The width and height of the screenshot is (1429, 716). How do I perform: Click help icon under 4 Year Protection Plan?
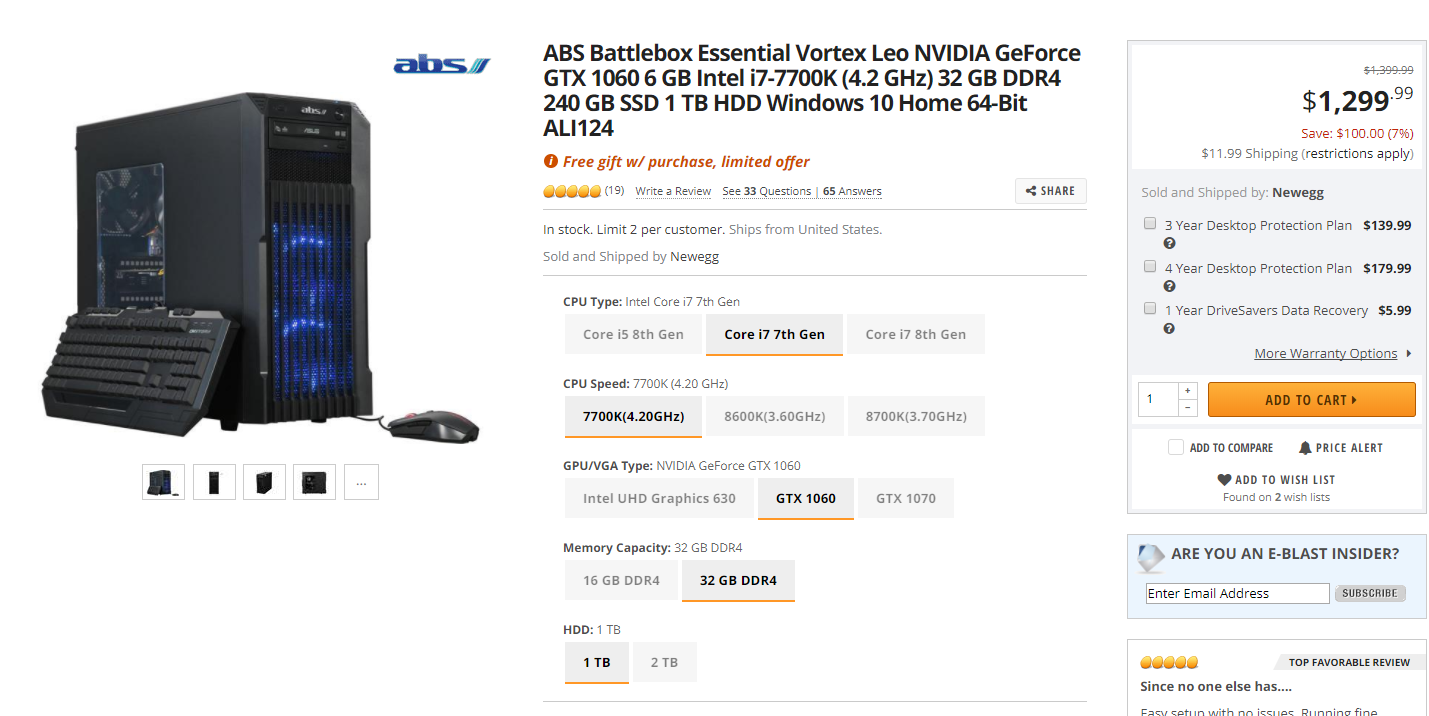(1169, 287)
